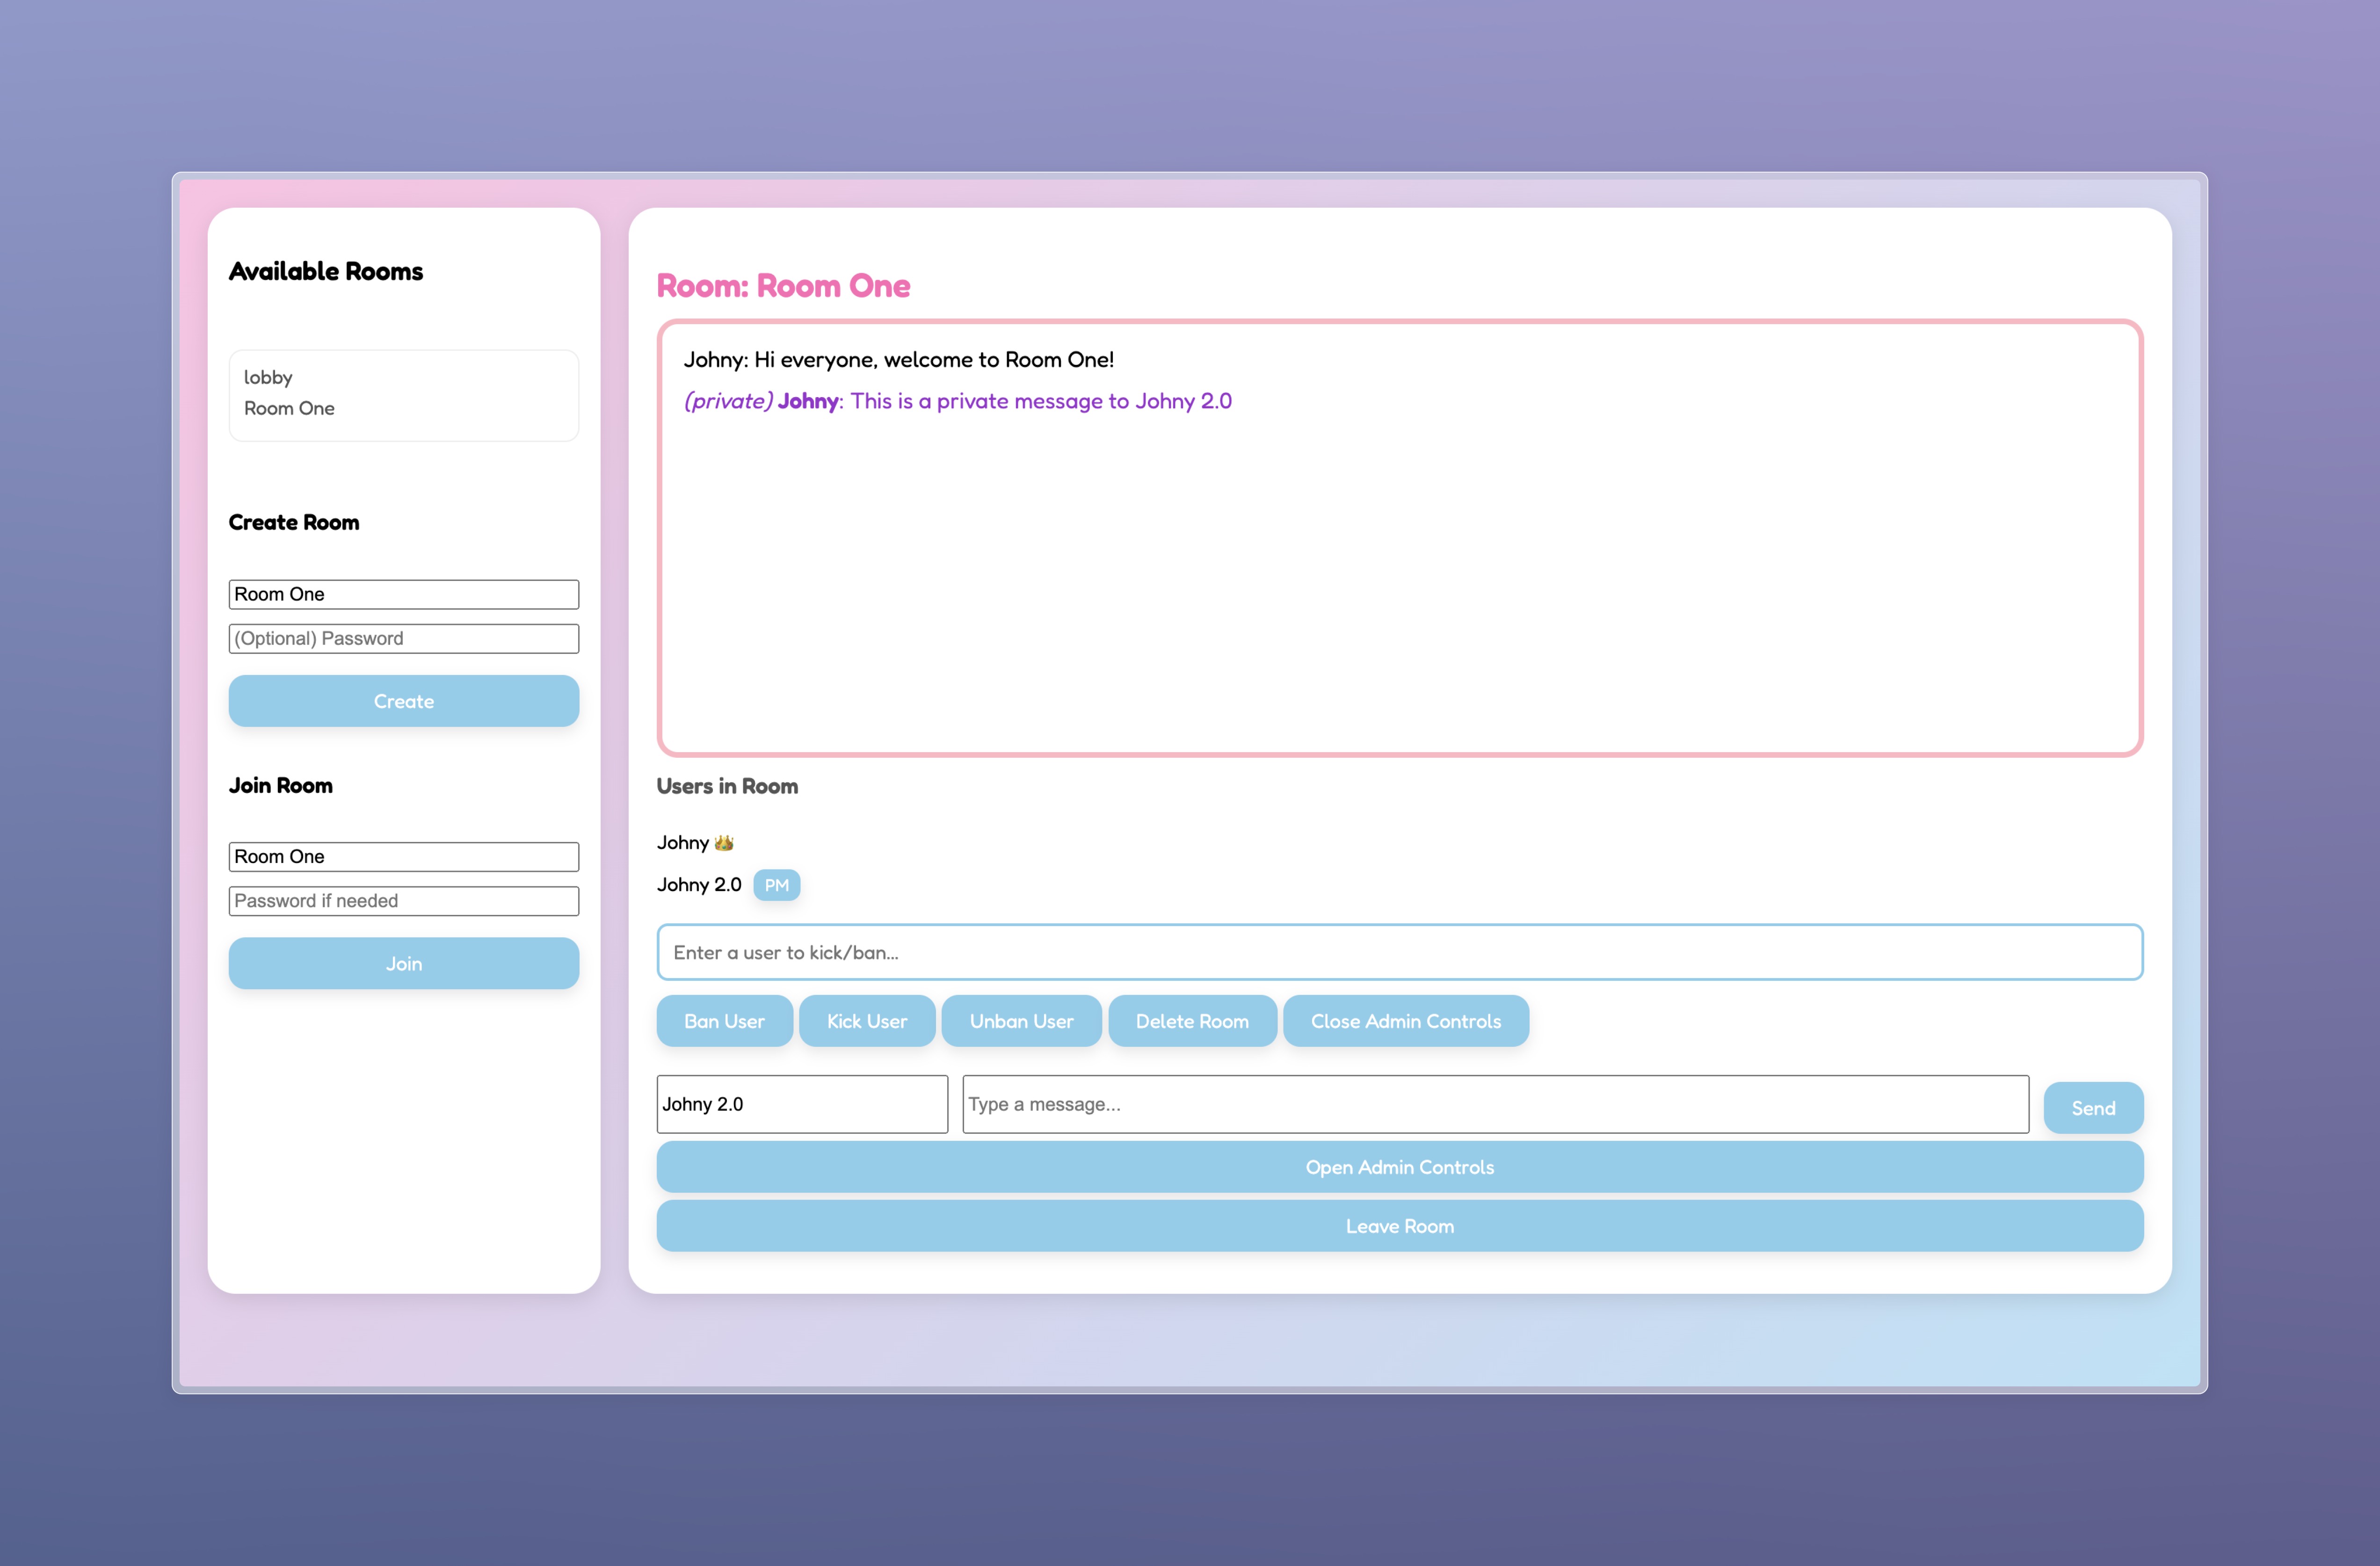Send the chat message
Screen dimensions: 2380x1566
[x=2092, y=1108]
